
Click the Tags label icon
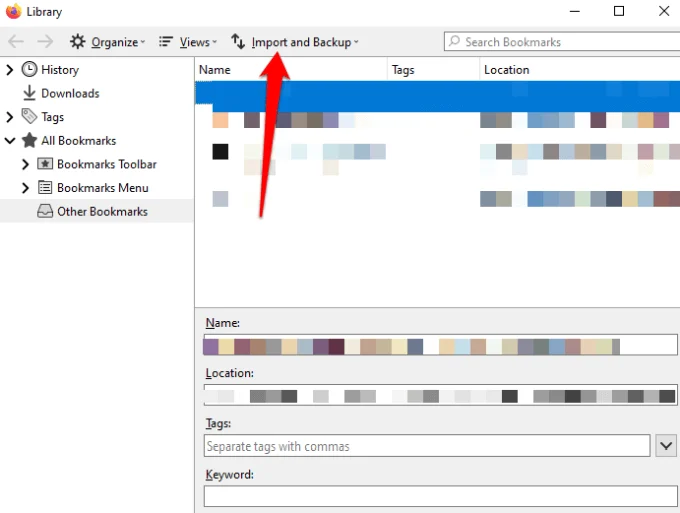29,116
